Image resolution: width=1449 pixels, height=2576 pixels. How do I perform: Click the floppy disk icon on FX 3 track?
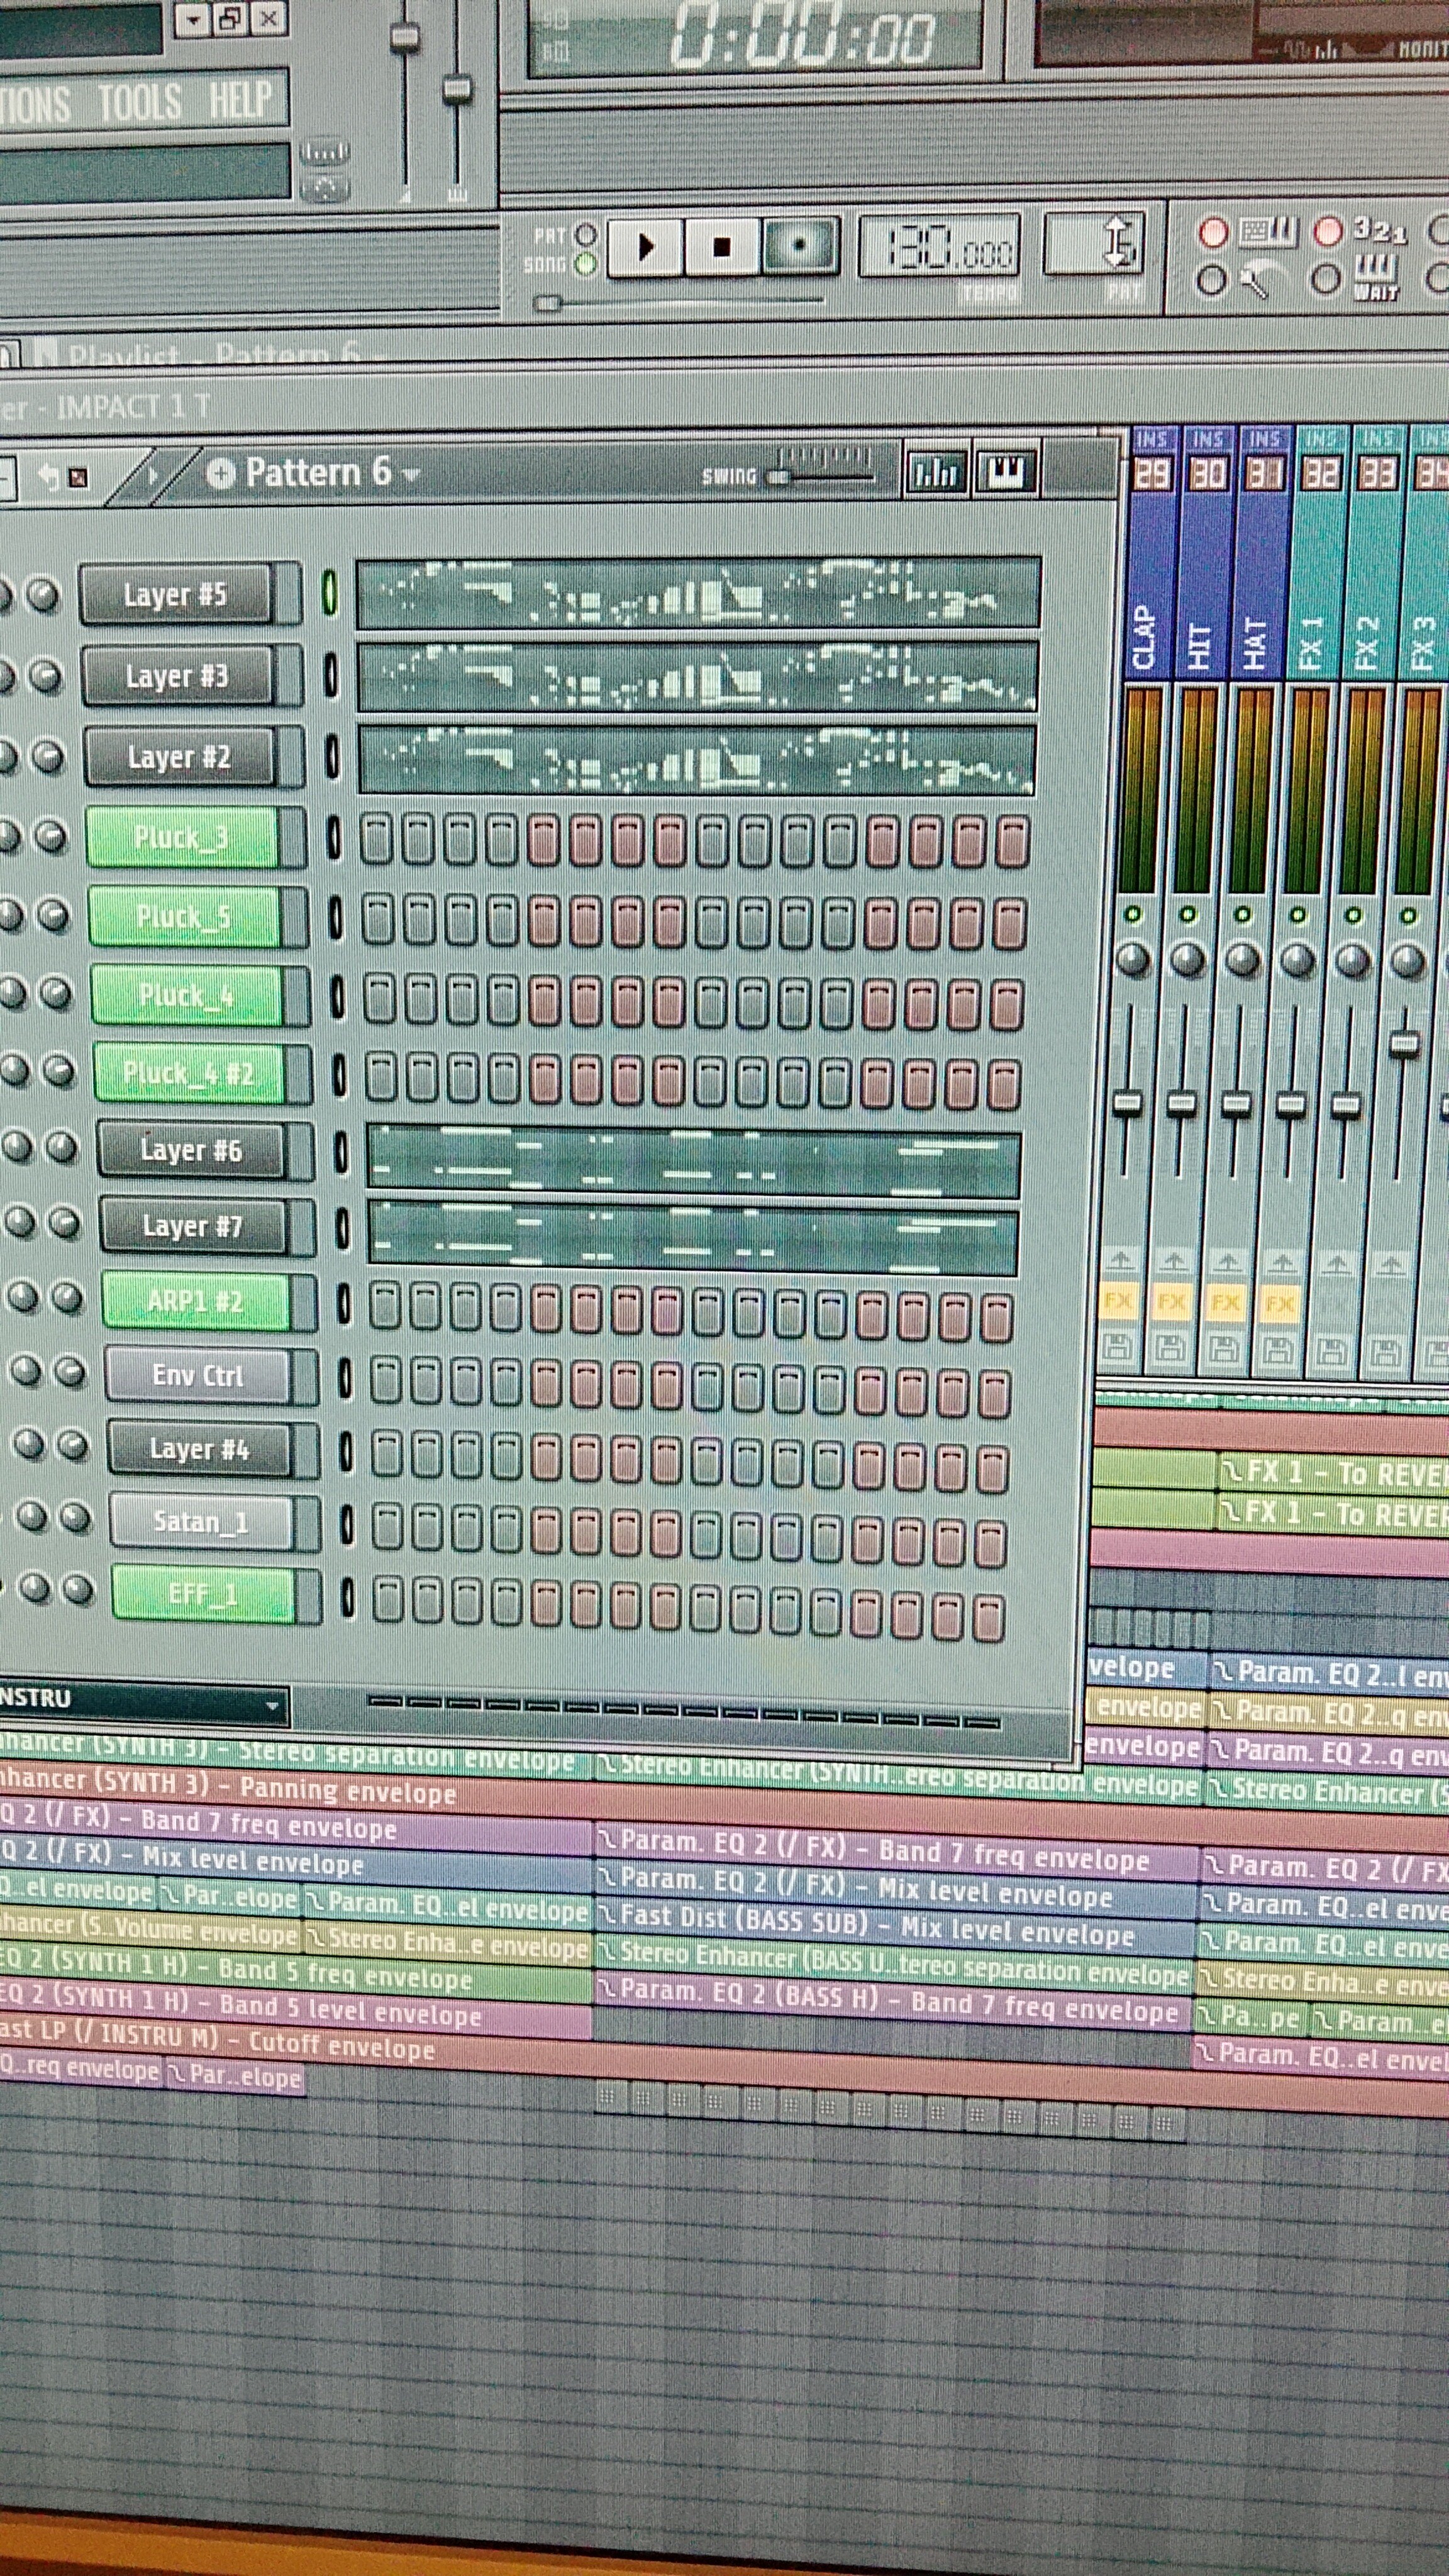[1386, 1354]
